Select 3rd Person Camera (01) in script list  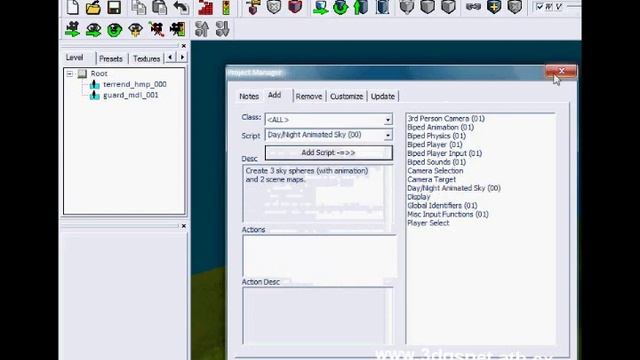click(446, 118)
